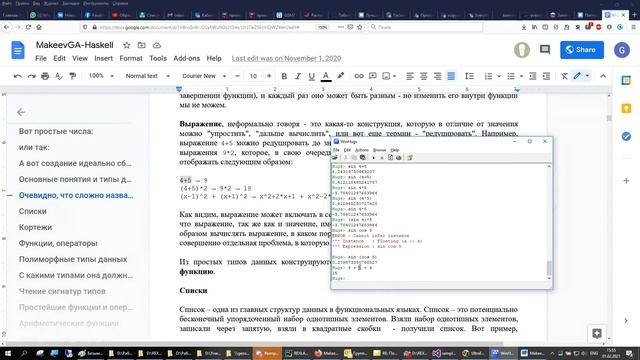The height and width of the screenshot is (360, 640).
Task: Open the insert image dropdown arrow
Action: point(394,76)
